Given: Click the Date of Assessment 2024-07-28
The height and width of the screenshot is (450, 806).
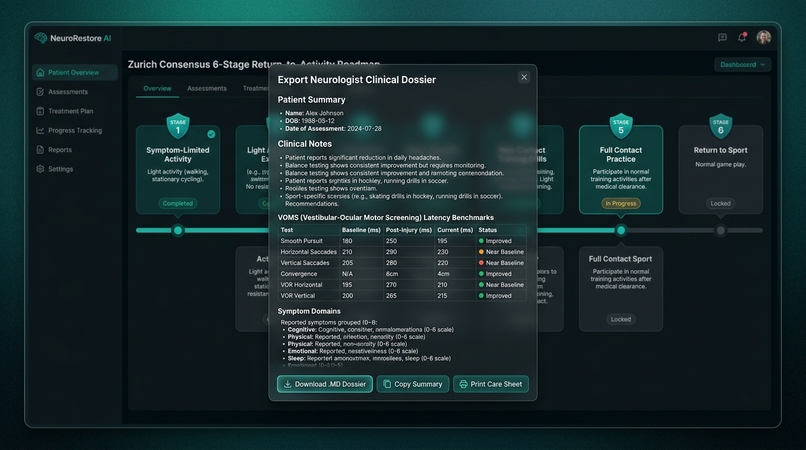Looking at the screenshot, I should (333, 129).
